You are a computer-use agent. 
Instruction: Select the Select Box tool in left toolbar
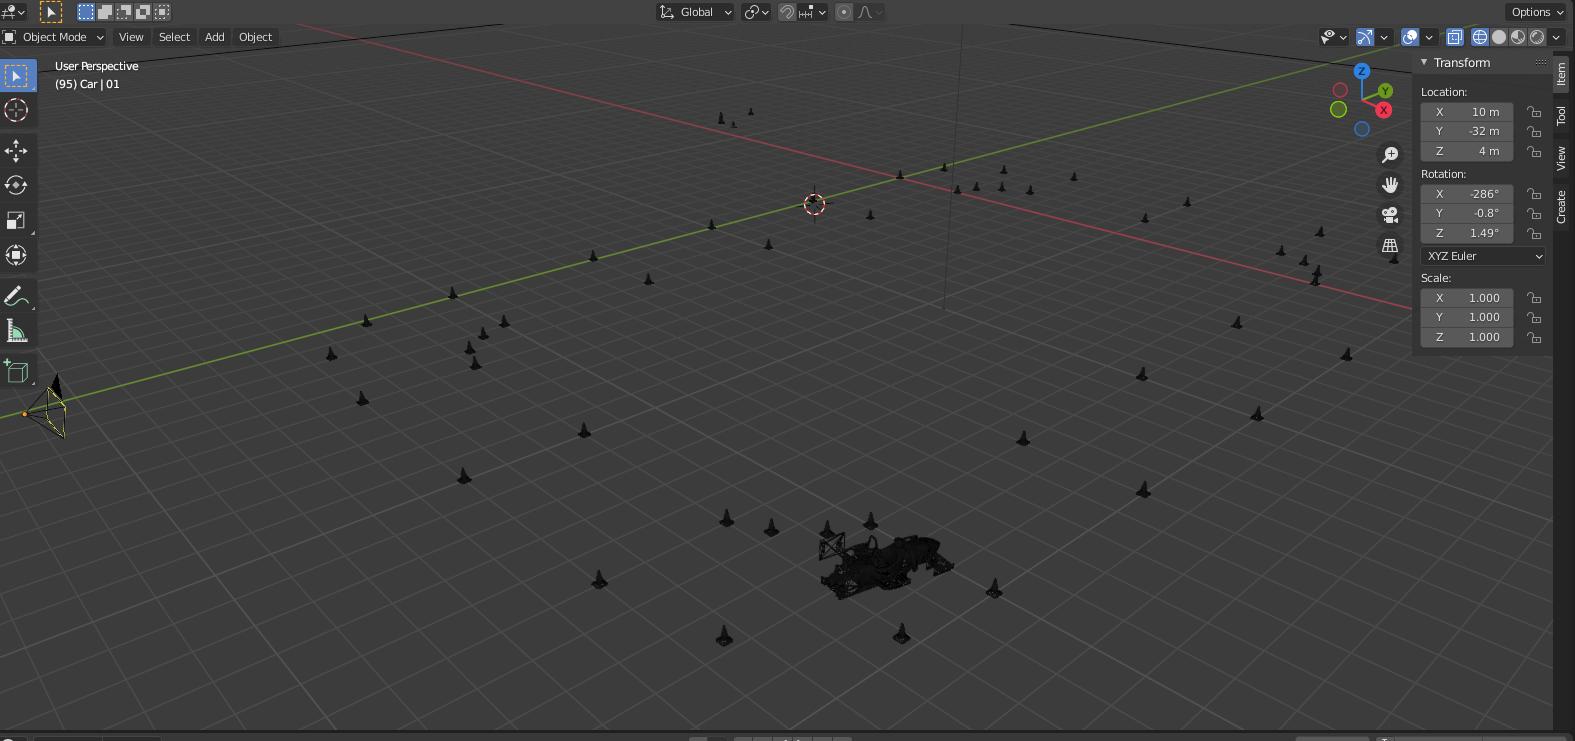pos(17,76)
